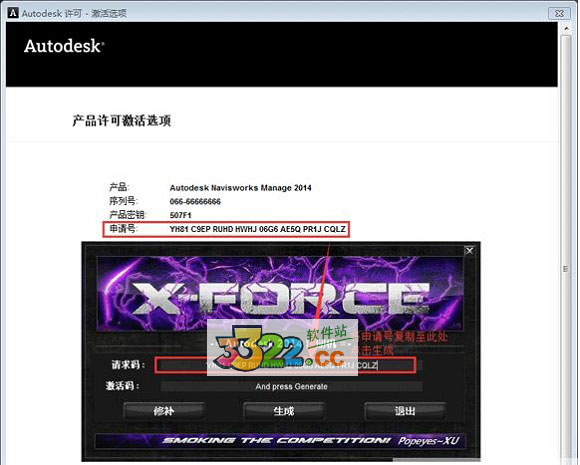Click the product key 507F1
The image size is (580, 465).
(x=181, y=215)
